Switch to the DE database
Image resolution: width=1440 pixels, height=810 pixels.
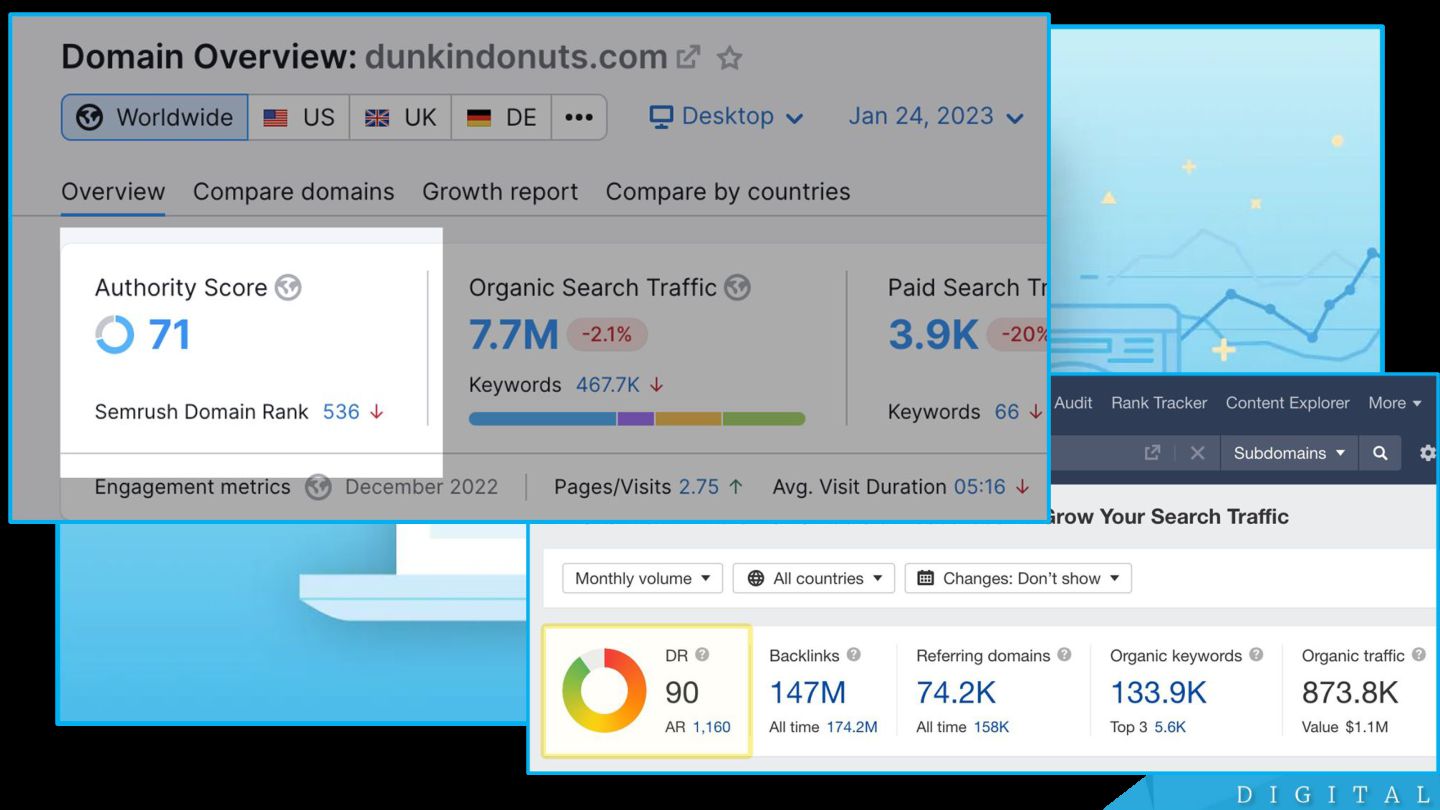coord(502,117)
